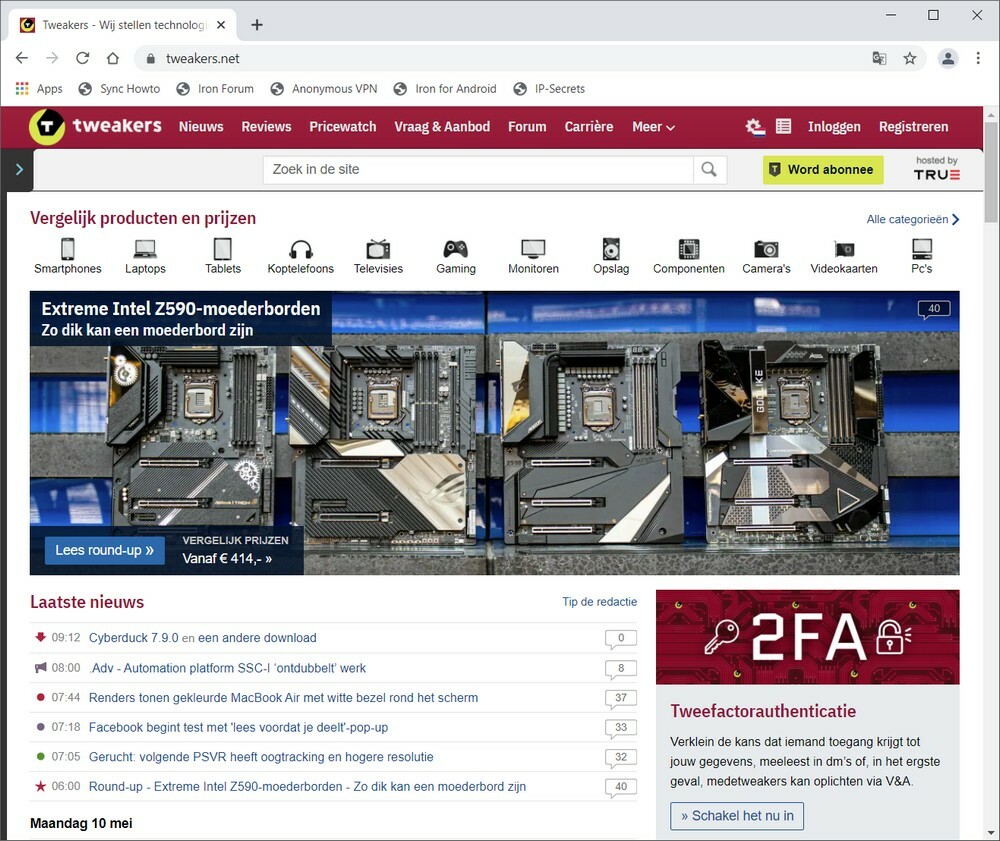Open the hosted by TRUE logo
1000x841 pixels.
pyautogui.click(x=936, y=169)
